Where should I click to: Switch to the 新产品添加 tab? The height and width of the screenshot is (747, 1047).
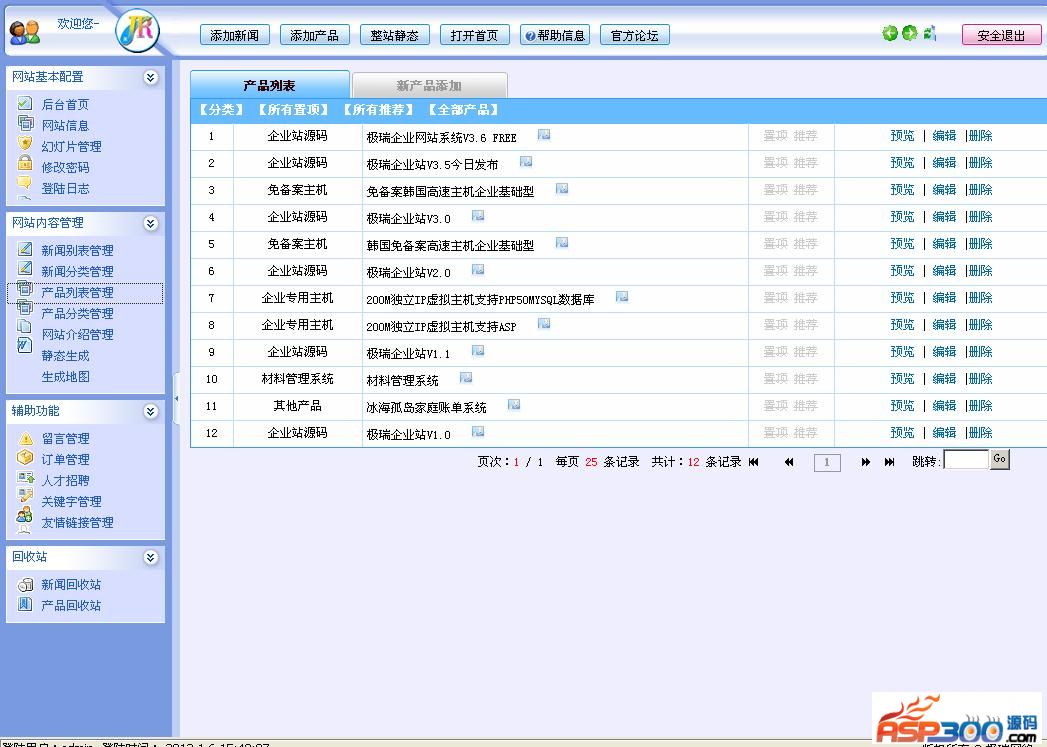(429, 86)
